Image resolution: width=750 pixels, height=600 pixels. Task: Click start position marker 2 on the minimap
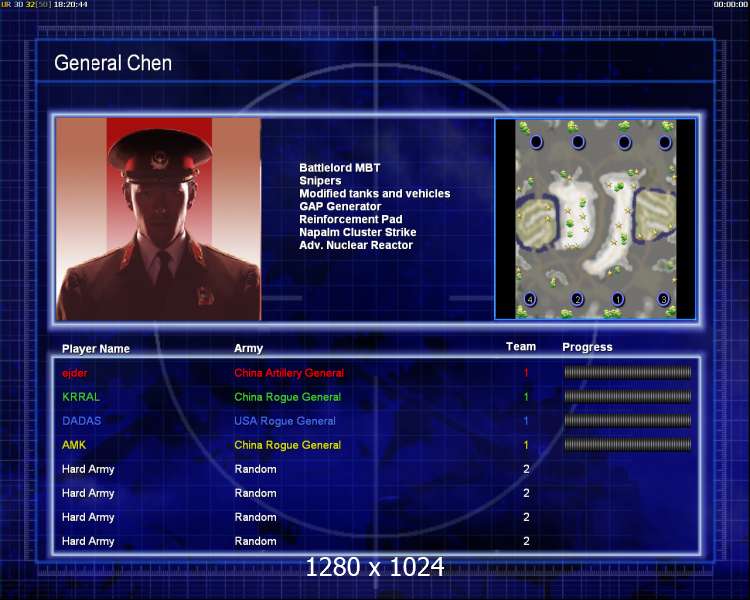pyautogui.click(x=577, y=299)
